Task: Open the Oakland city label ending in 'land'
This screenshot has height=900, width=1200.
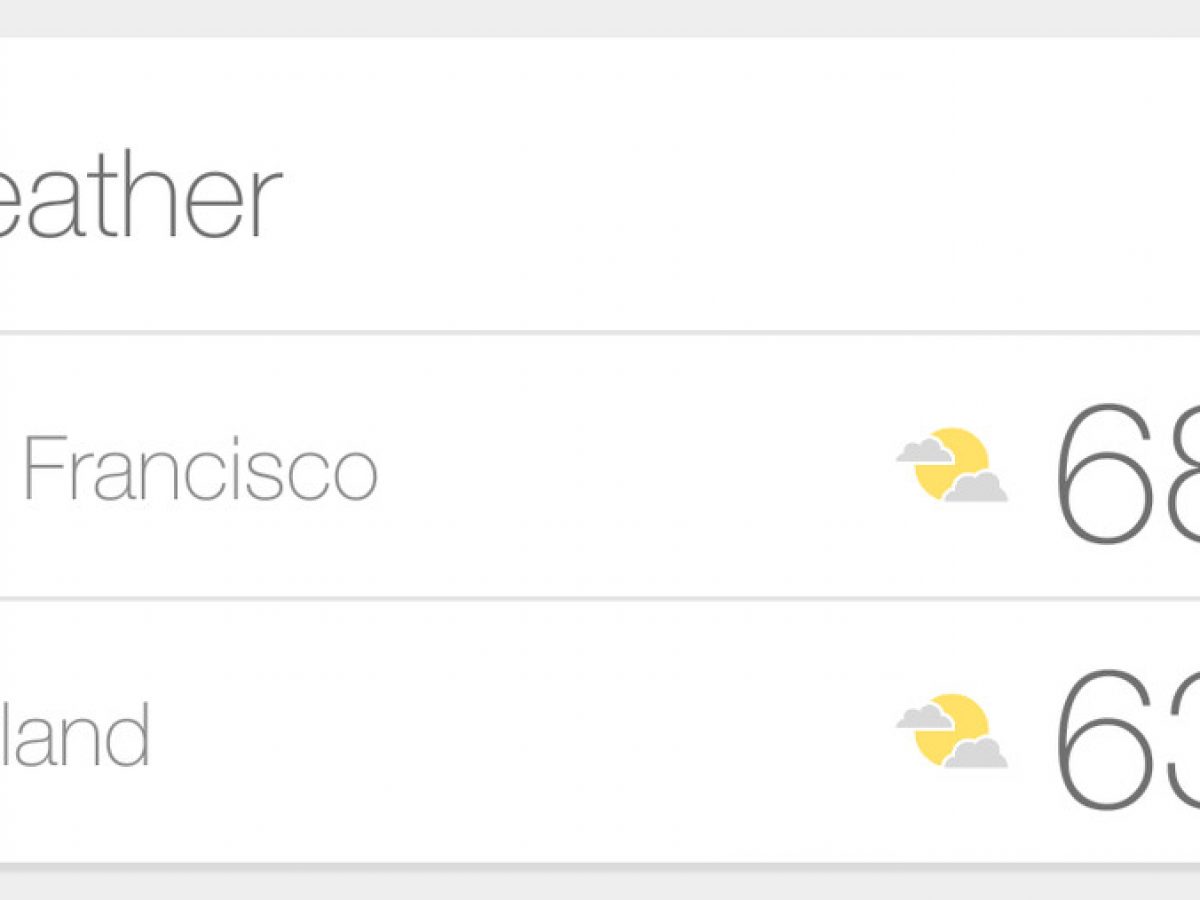Action: [75, 734]
